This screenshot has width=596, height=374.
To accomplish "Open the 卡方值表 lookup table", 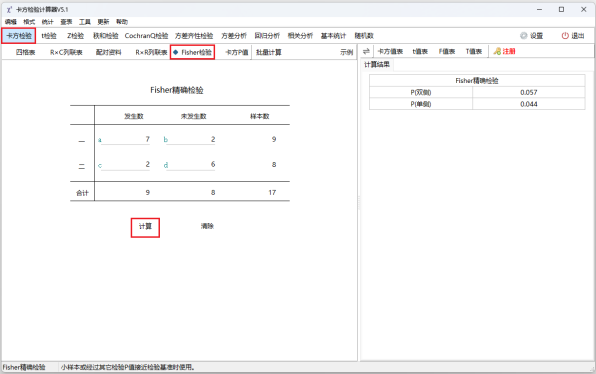I will click(x=390, y=51).
